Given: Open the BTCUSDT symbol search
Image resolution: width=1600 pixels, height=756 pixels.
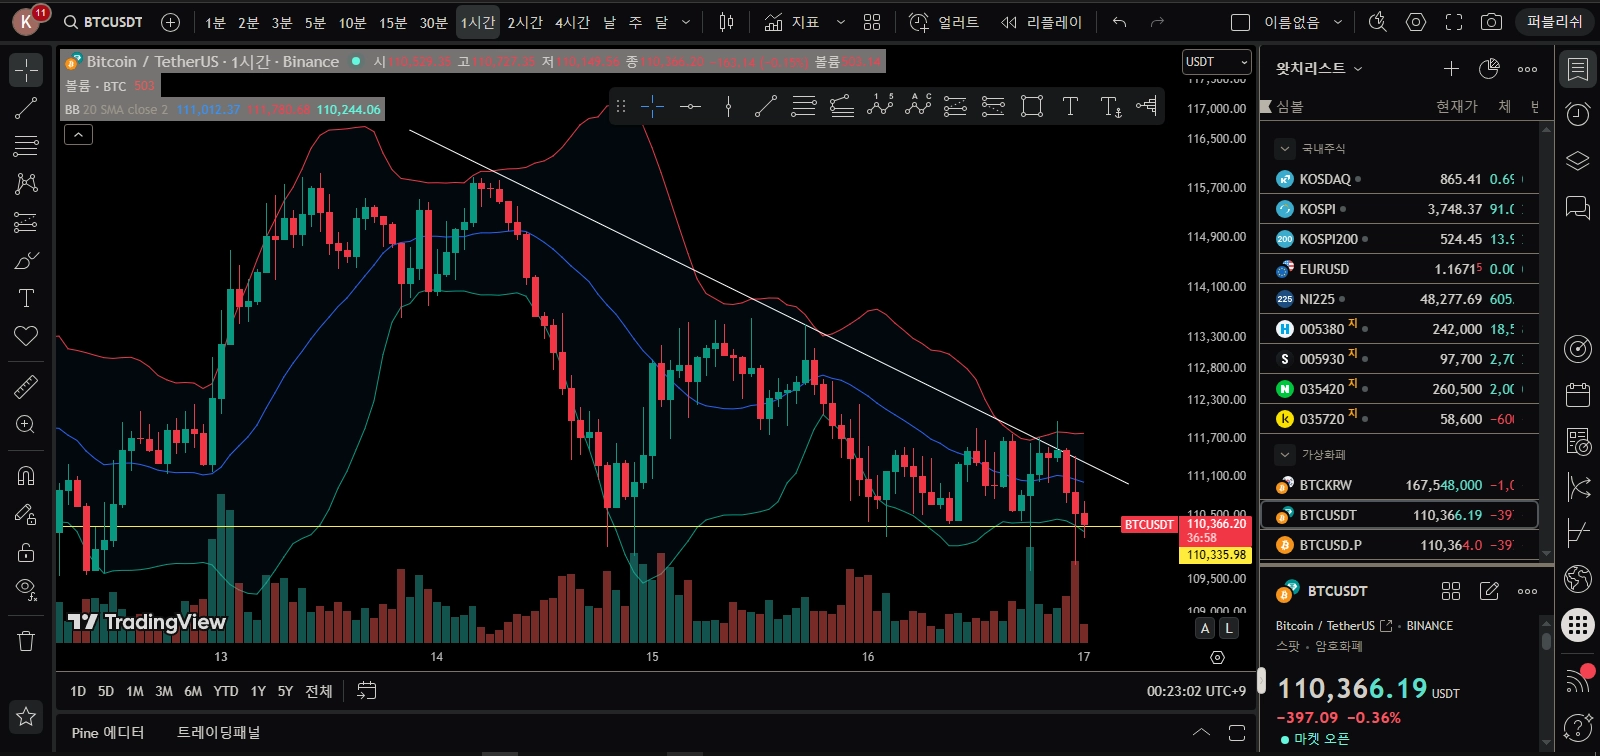Looking at the screenshot, I should [x=103, y=22].
